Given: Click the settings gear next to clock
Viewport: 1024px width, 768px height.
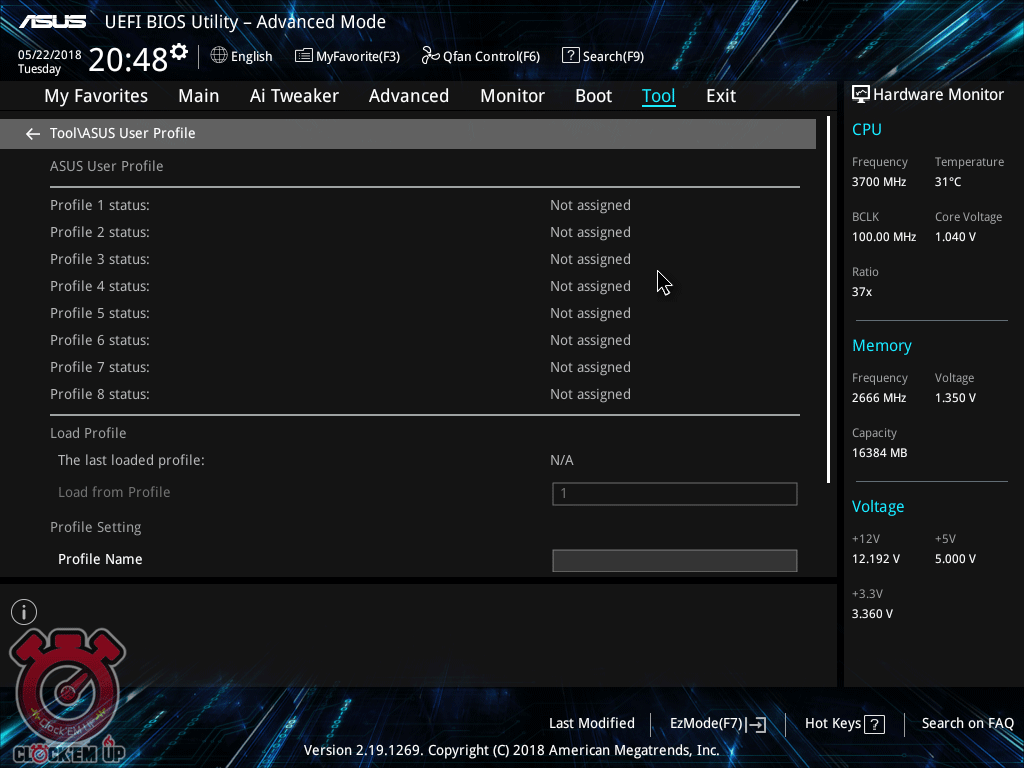Looking at the screenshot, I should [x=179, y=51].
